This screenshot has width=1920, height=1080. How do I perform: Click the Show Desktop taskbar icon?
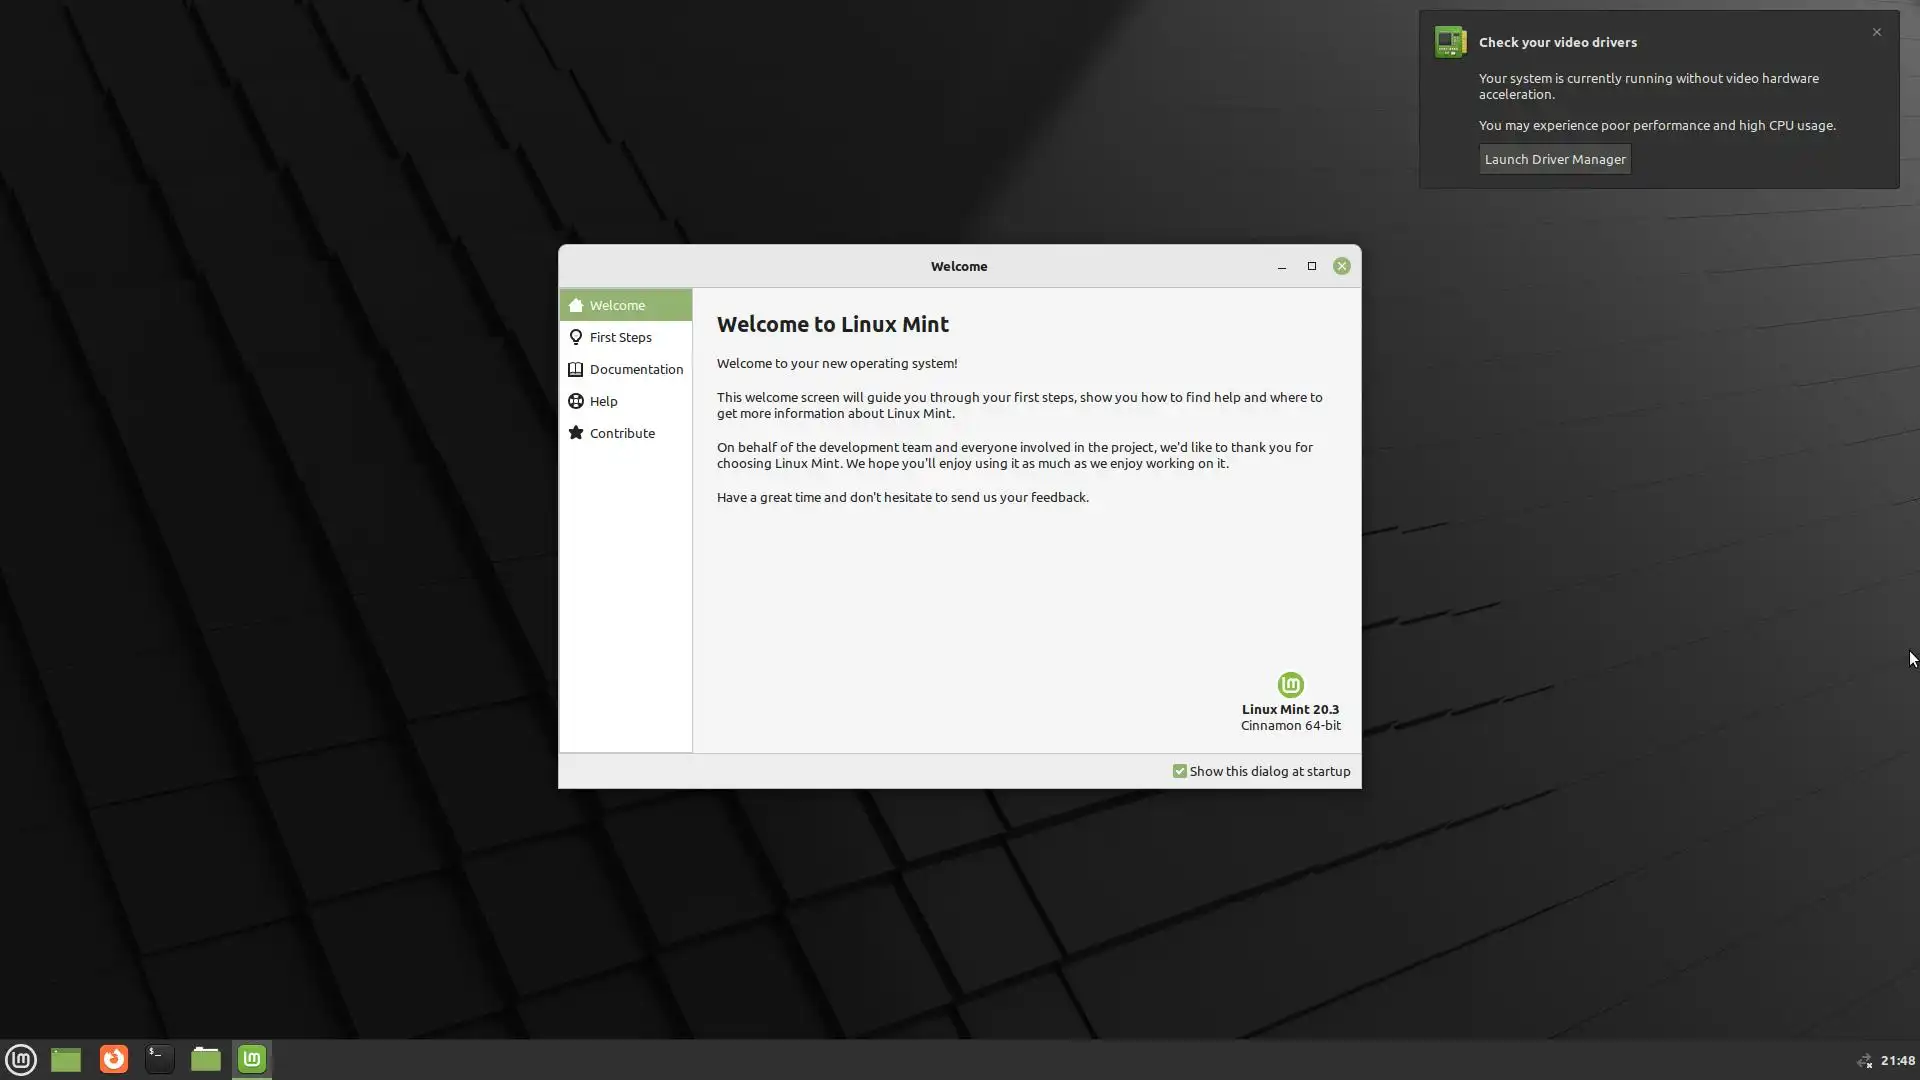(x=66, y=1059)
